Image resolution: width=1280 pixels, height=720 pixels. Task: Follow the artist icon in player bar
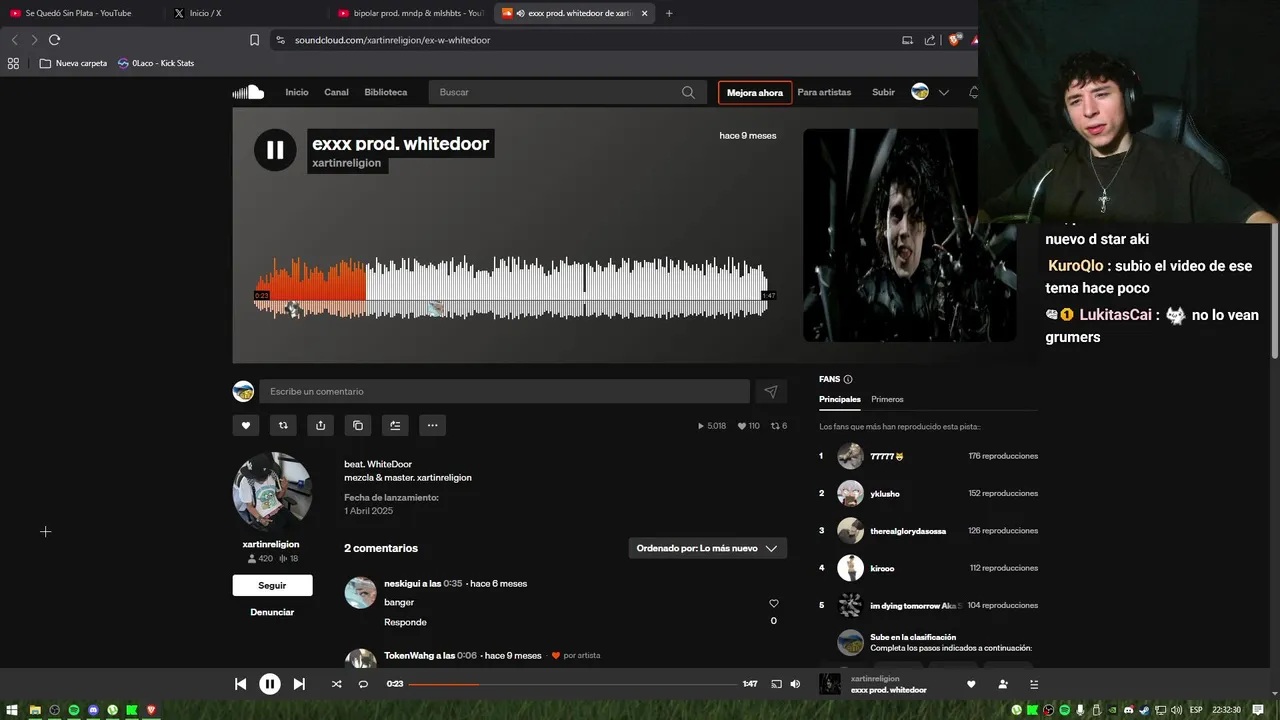tap(1003, 684)
